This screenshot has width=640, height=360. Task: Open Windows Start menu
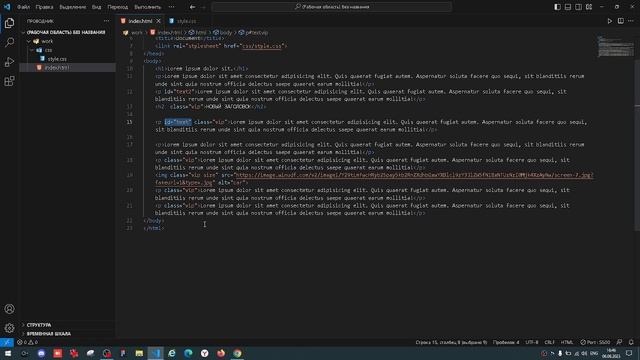click(x=8, y=353)
